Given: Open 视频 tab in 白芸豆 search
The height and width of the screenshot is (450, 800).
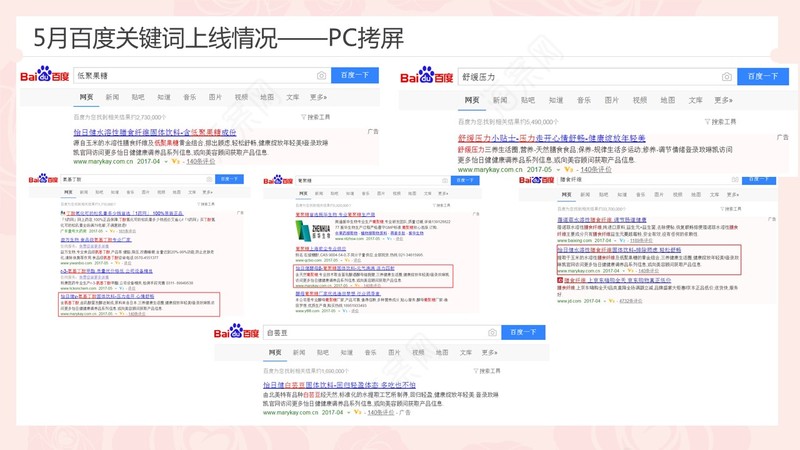Looking at the screenshot, I should click(418, 353).
